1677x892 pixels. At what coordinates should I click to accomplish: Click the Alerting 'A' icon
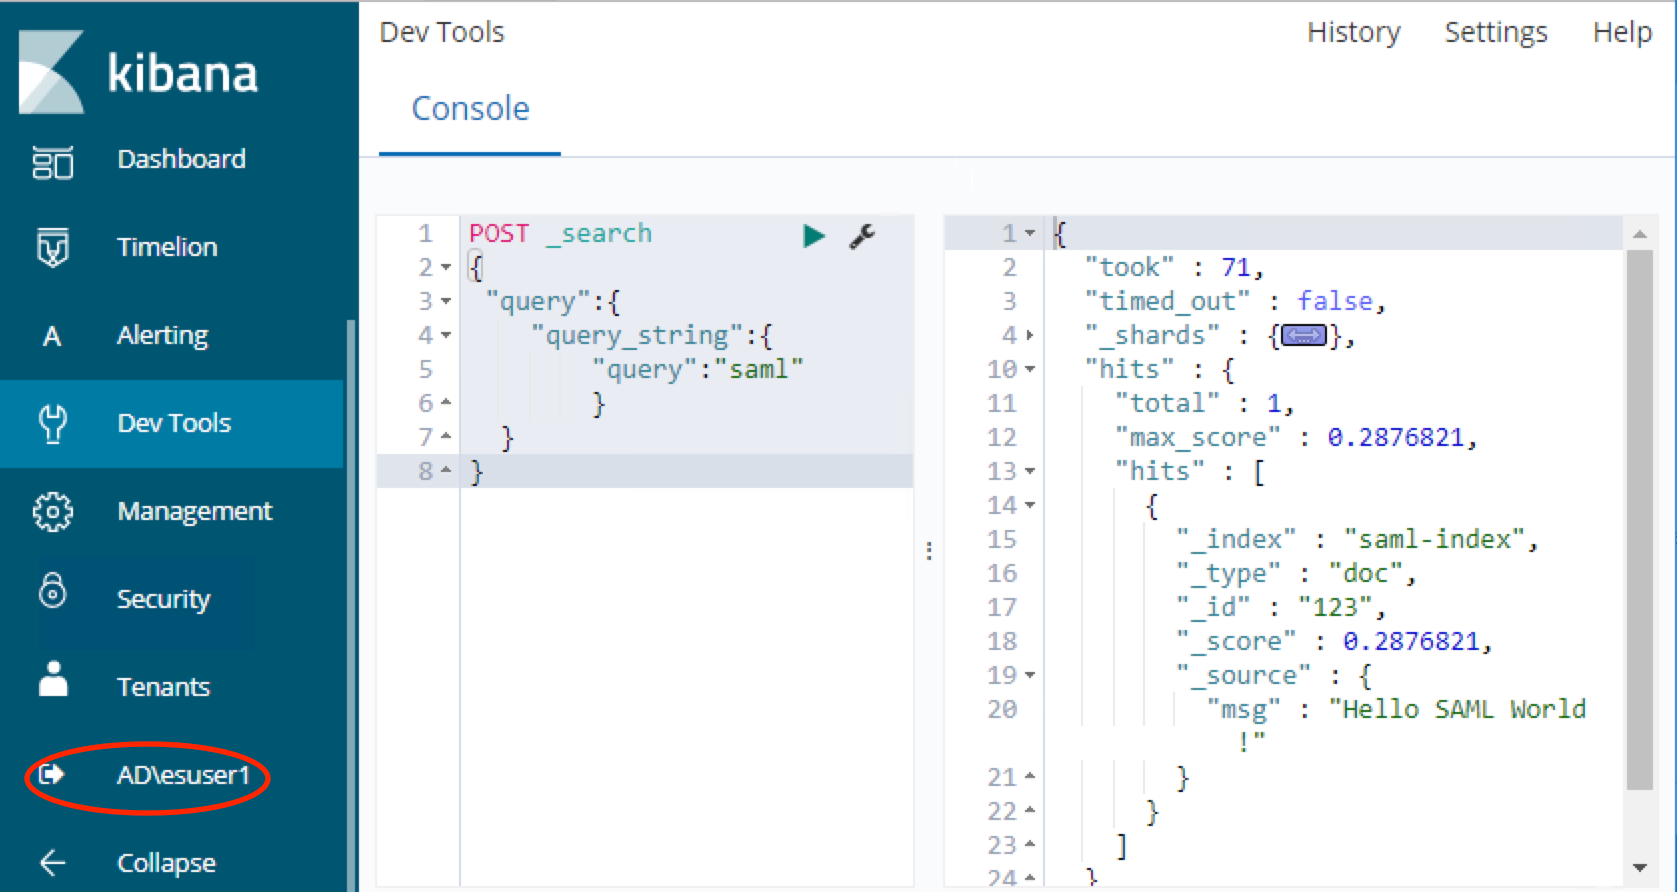point(52,336)
